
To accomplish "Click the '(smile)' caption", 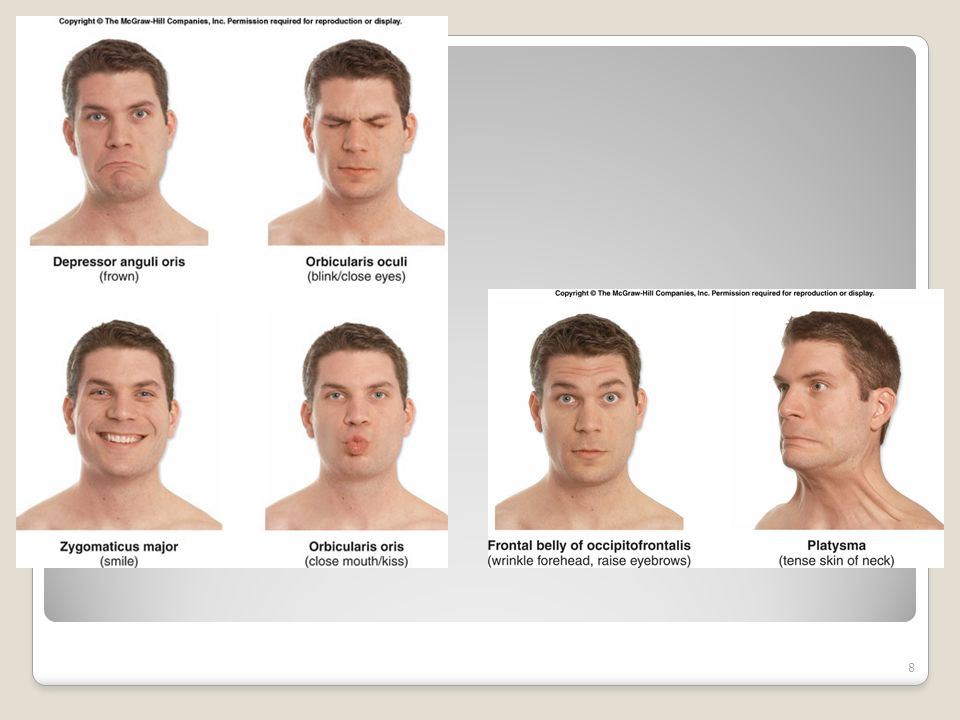I will click(x=119, y=561).
